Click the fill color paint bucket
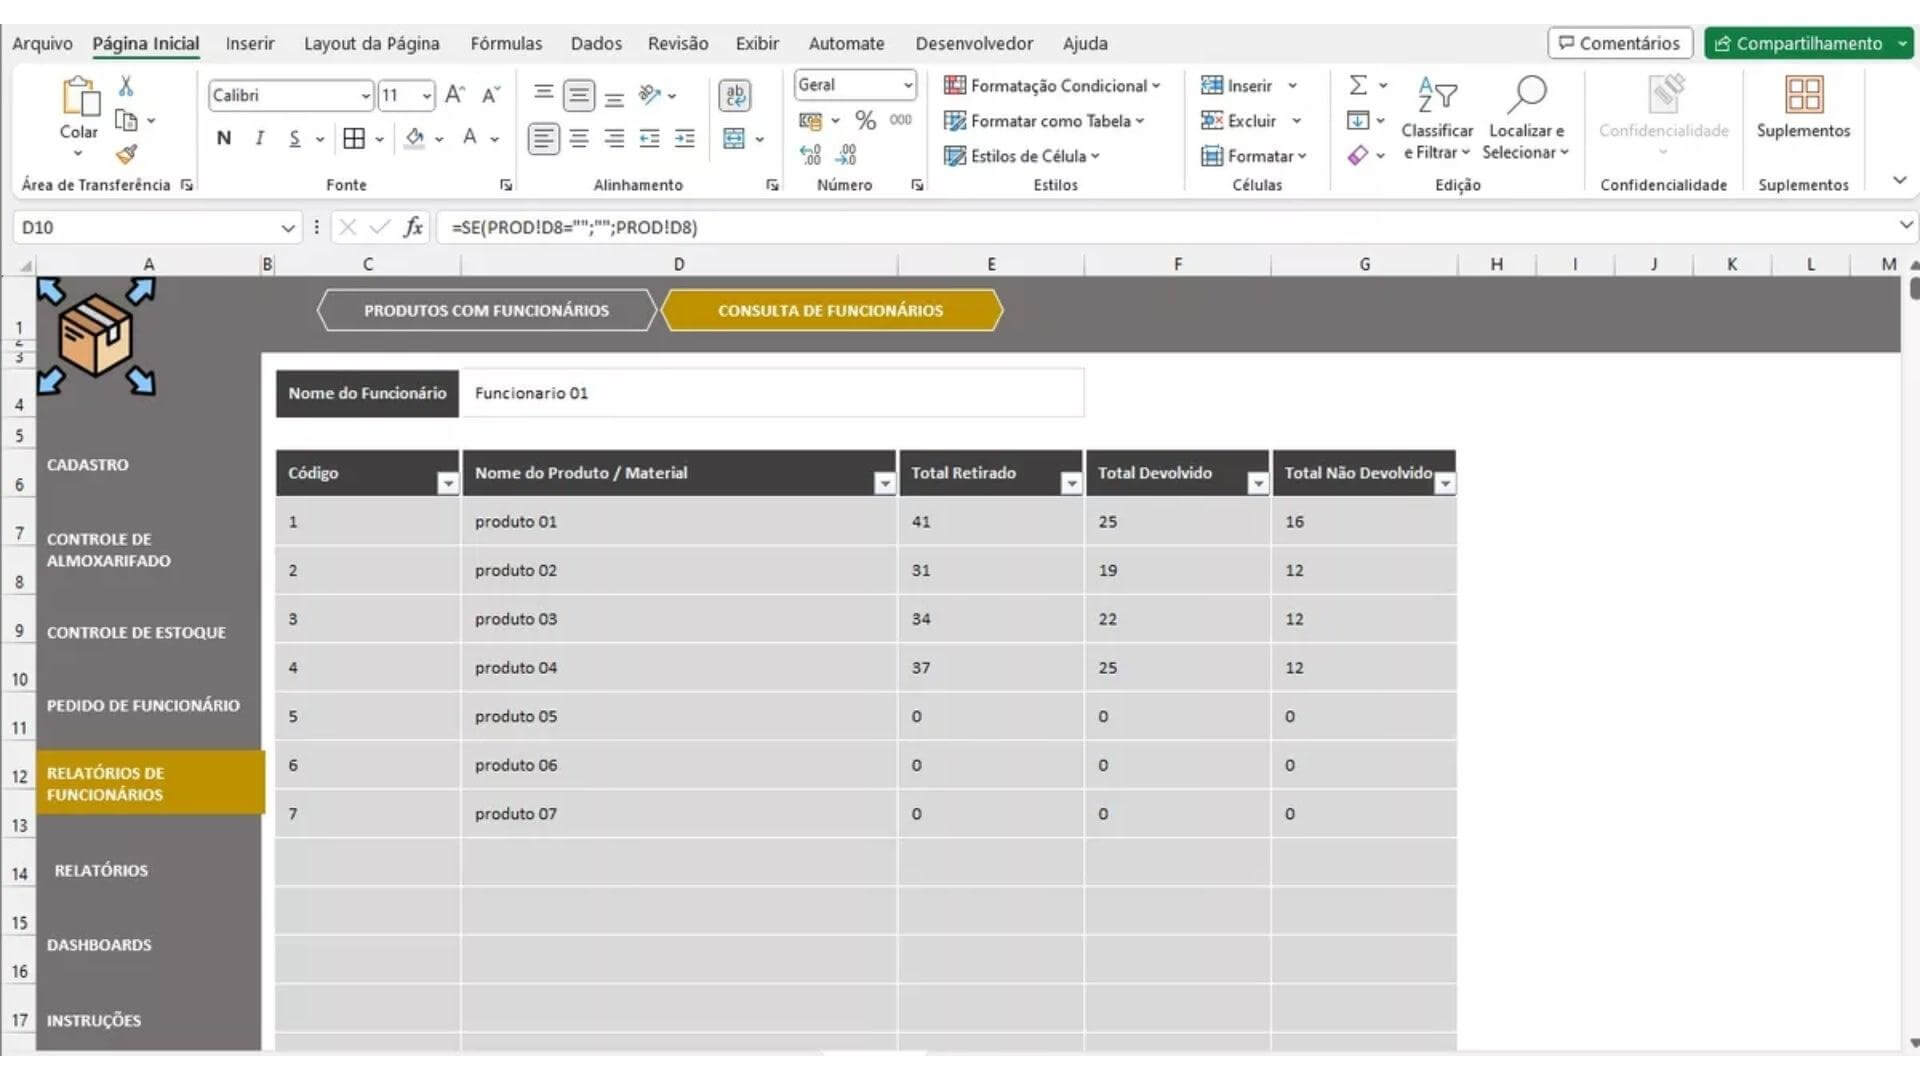This screenshot has height=1080, width=1920. click(414, 138)
